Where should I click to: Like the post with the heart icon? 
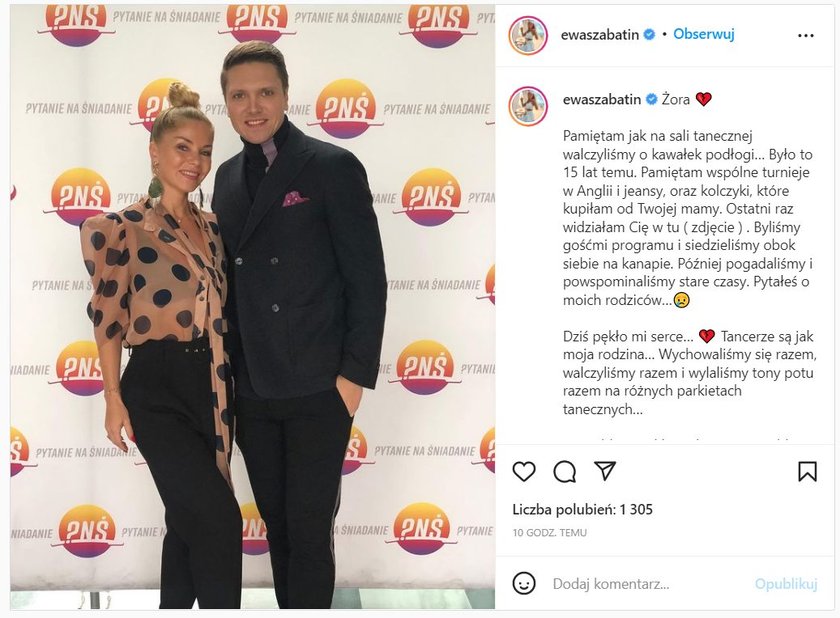(524, 472)
